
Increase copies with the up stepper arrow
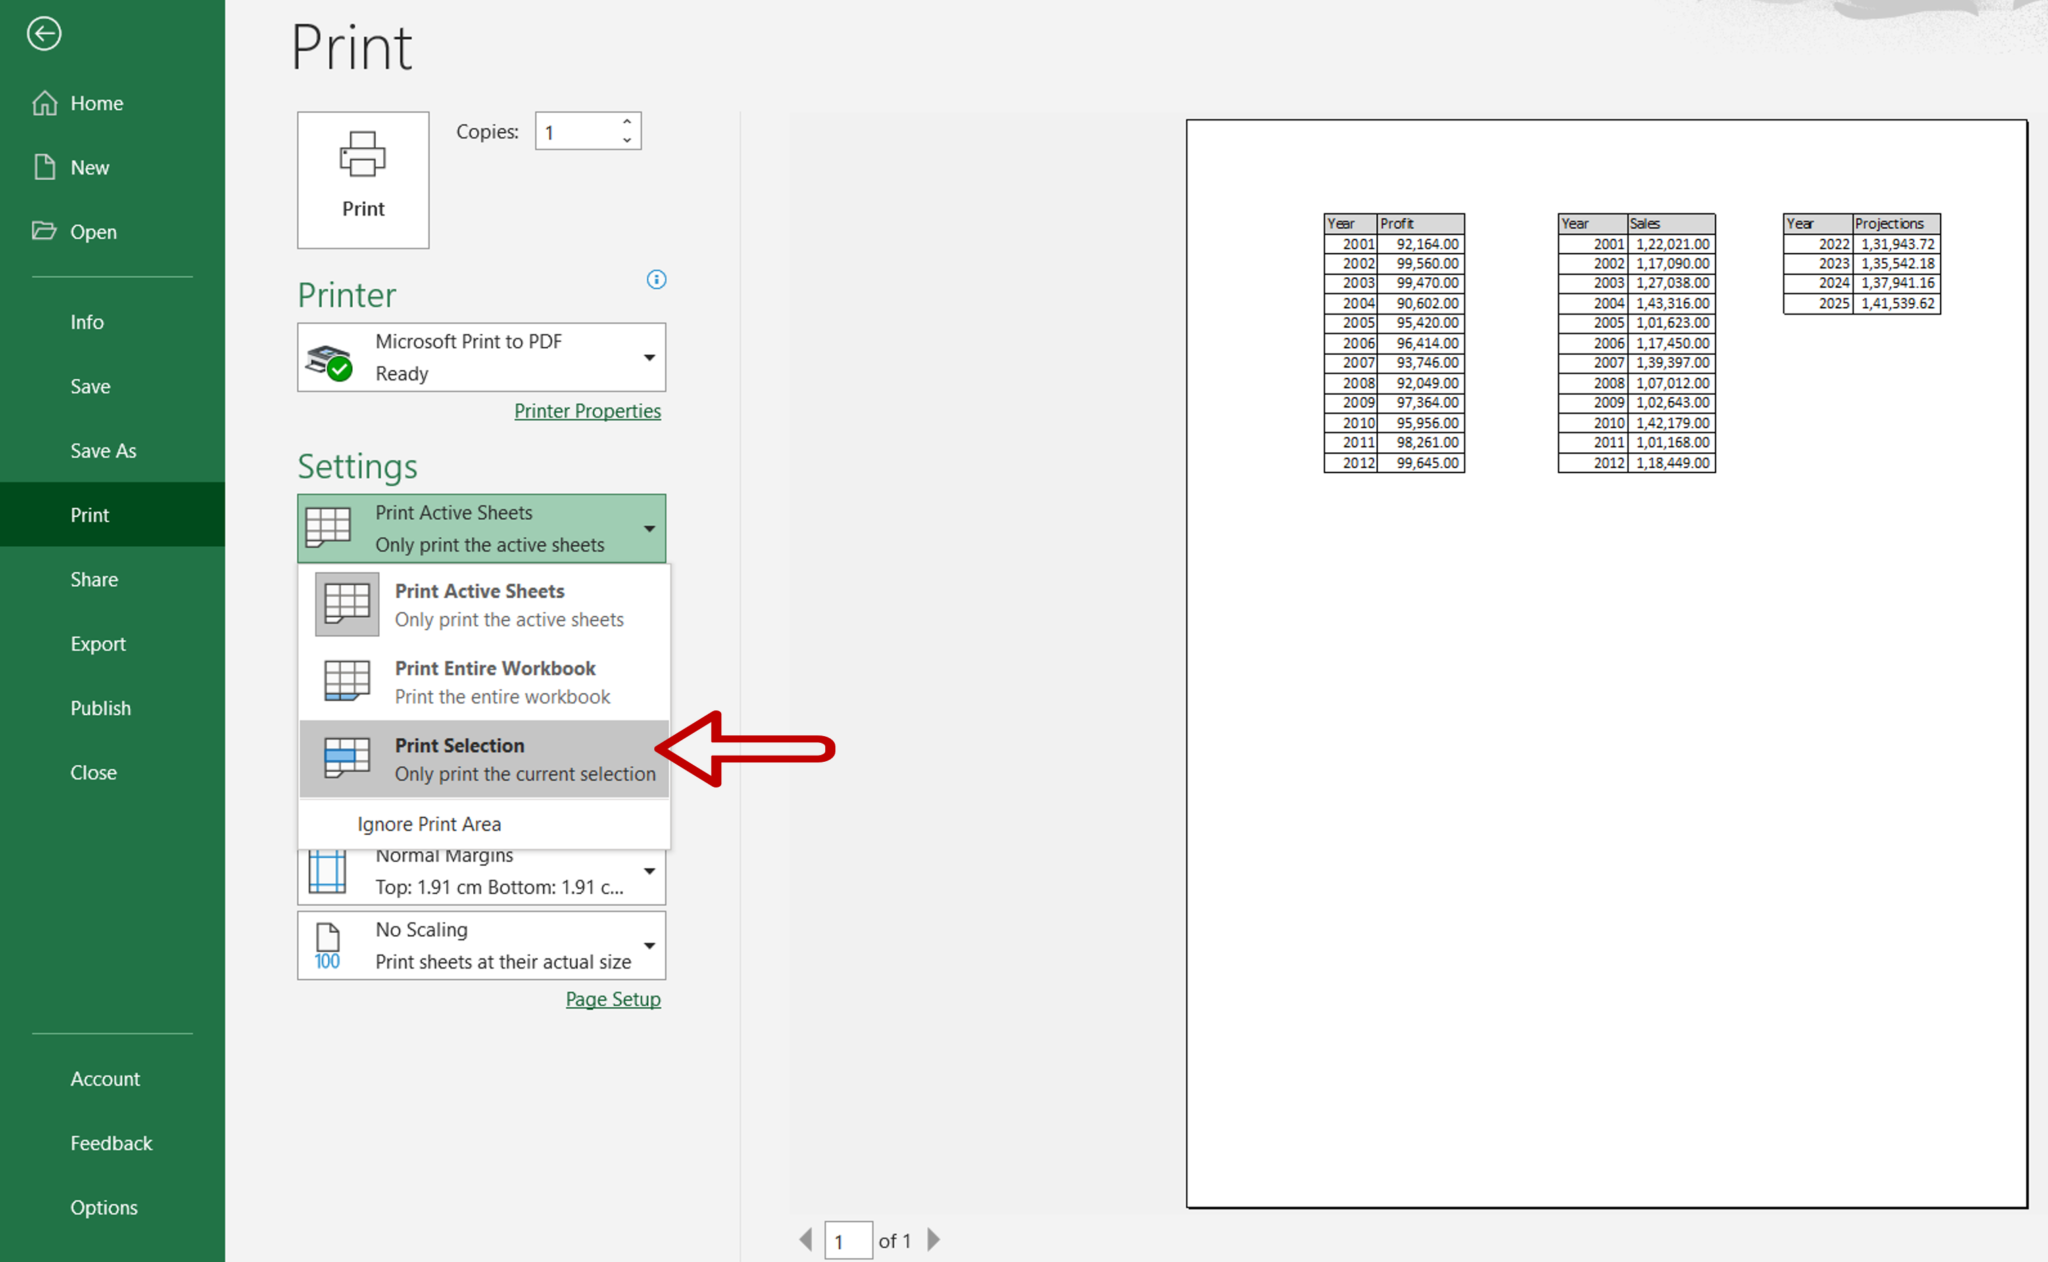(x=627, y=122)
